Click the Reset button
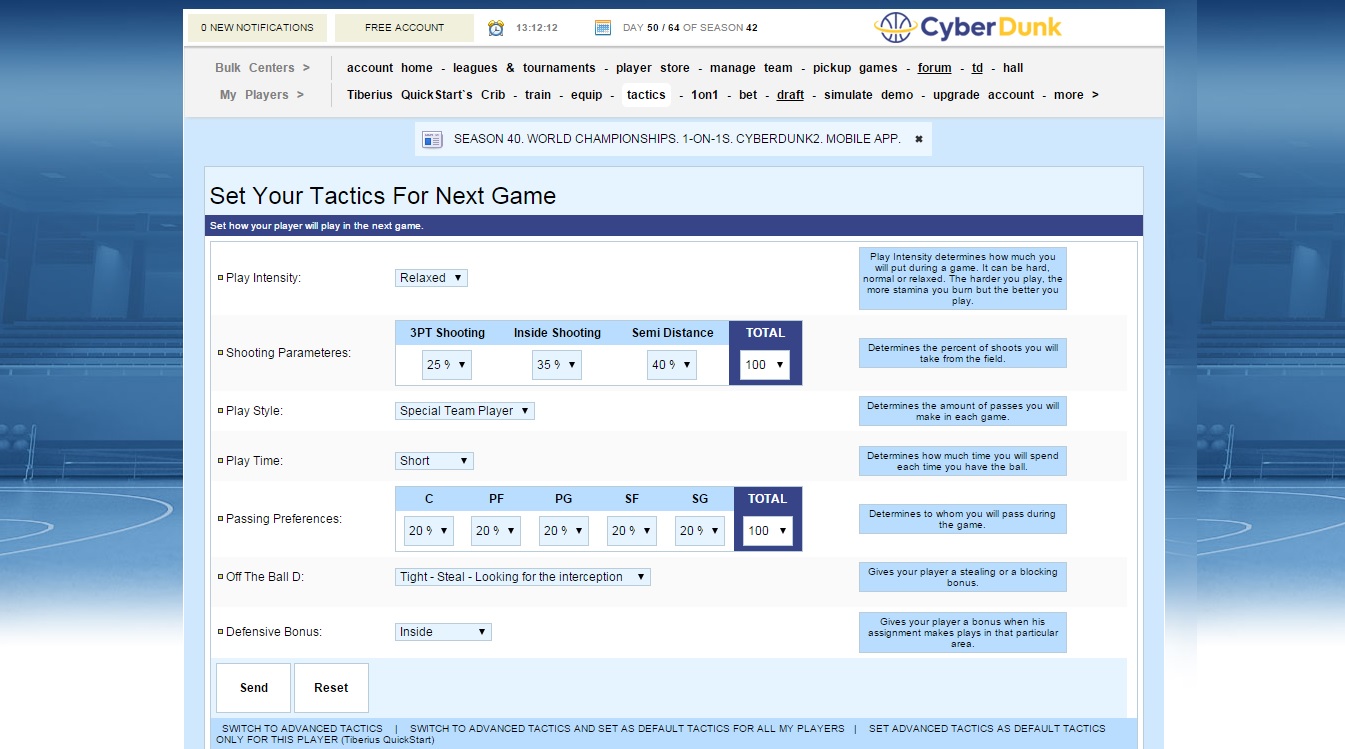 331,688
